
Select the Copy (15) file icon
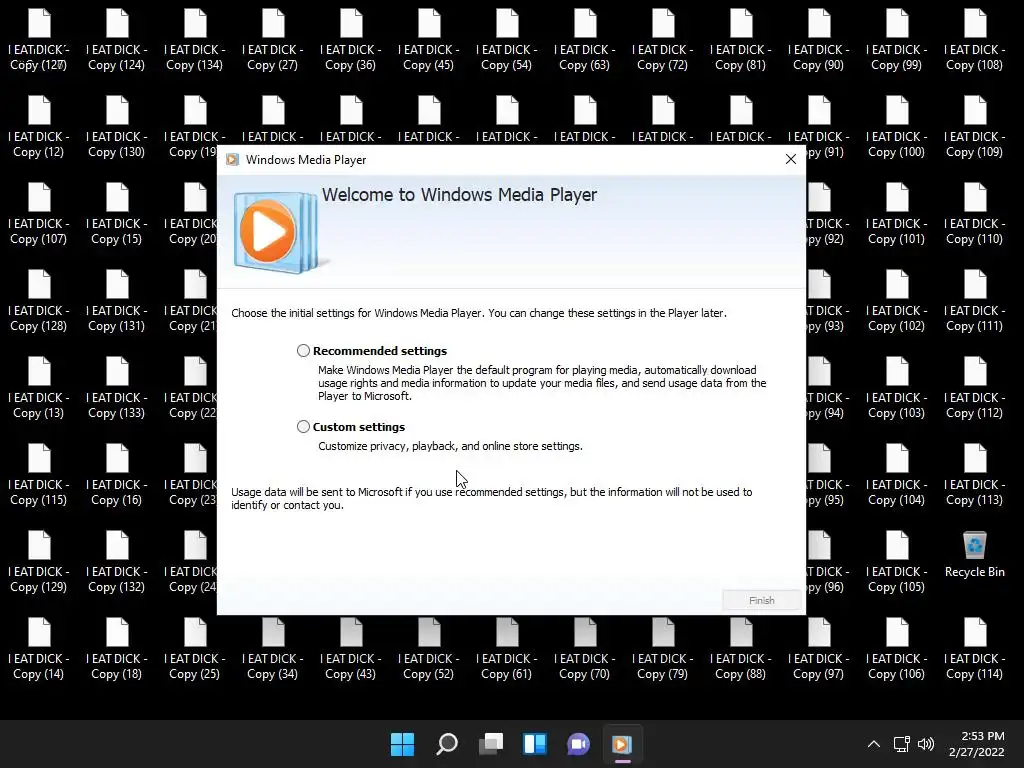point(117,214)
